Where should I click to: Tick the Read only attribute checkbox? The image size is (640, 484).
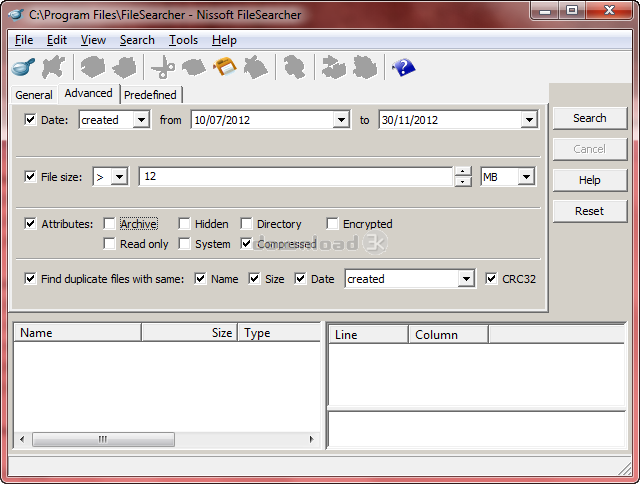[109, 244]
